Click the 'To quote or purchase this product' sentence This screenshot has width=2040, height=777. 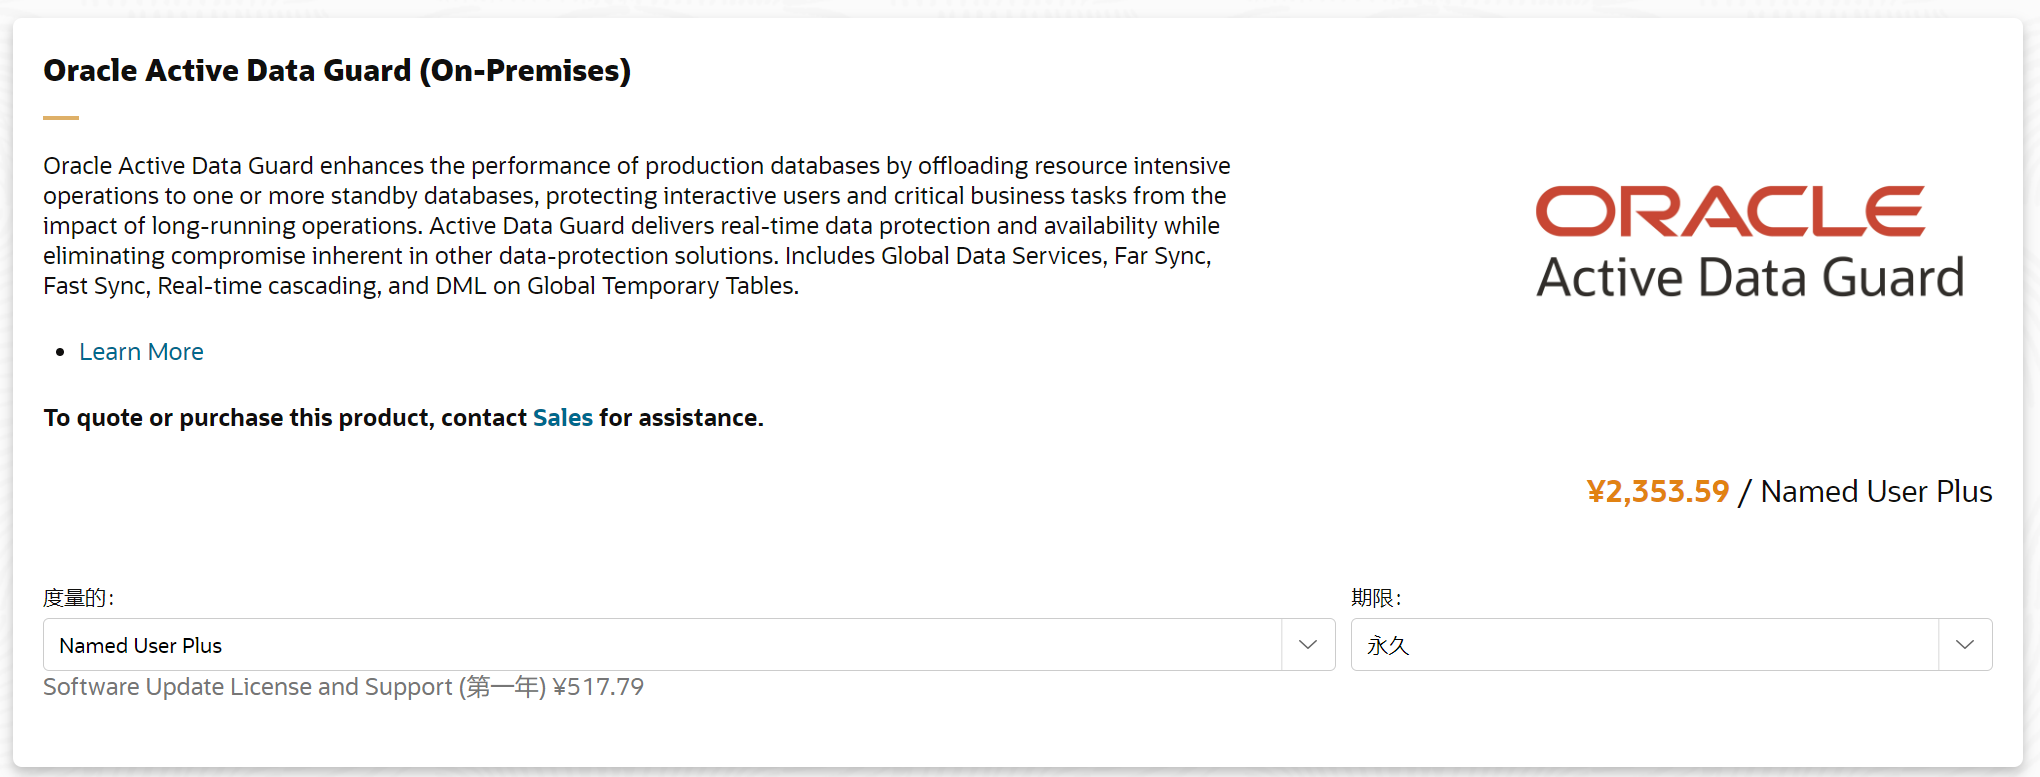click(403, 418)
